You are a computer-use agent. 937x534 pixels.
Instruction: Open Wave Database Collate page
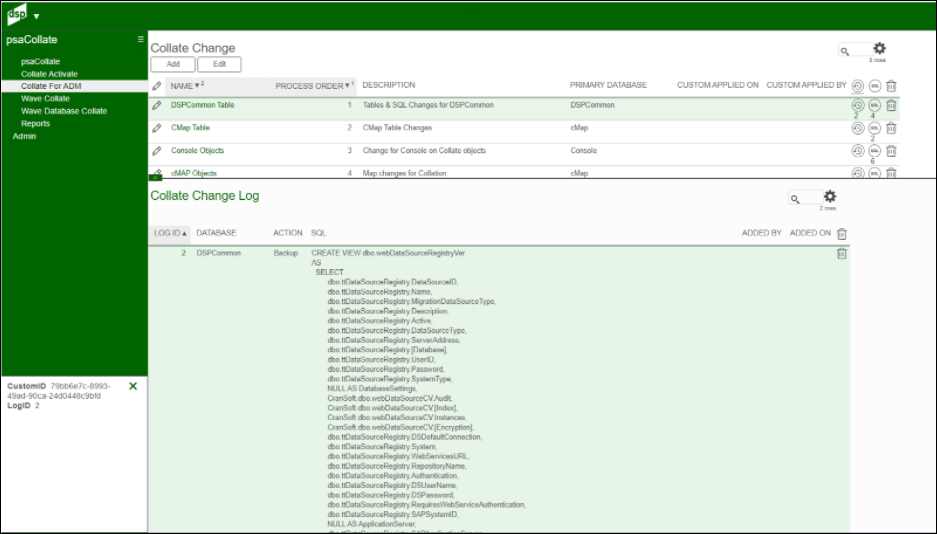coord(64,111)
